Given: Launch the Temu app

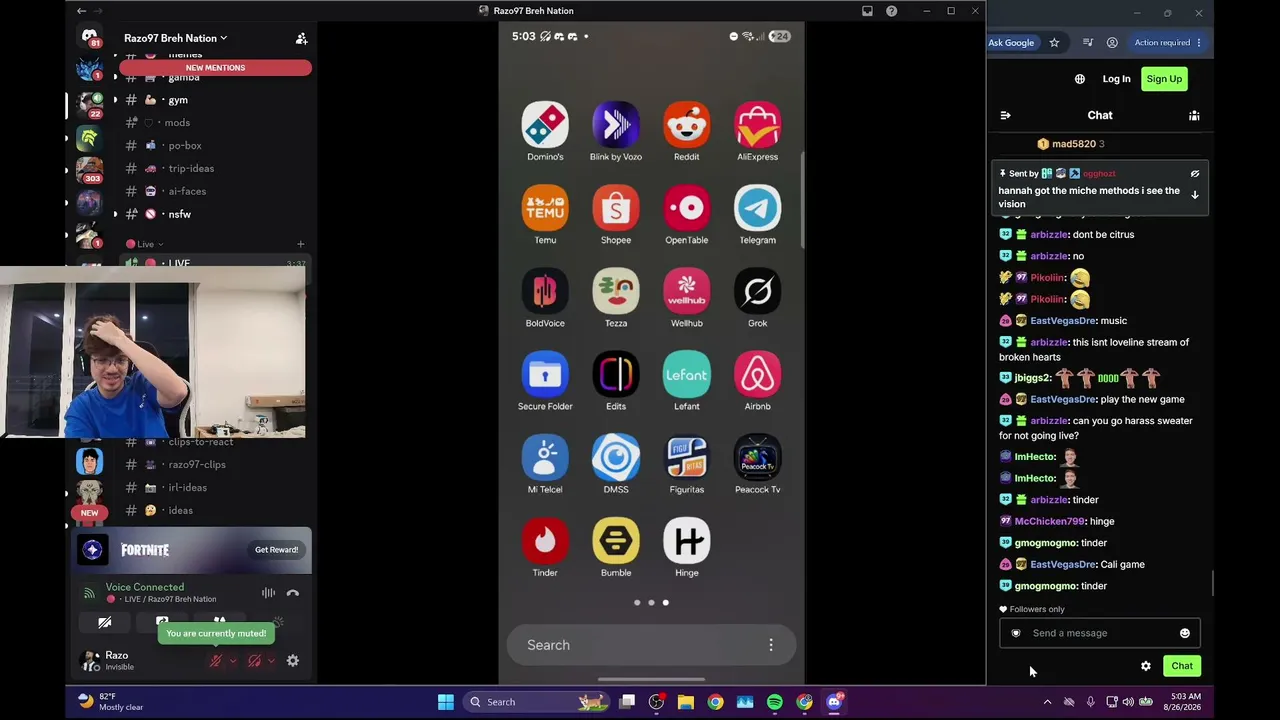Looking at the screenshot, I should click(x=545, y=209).
